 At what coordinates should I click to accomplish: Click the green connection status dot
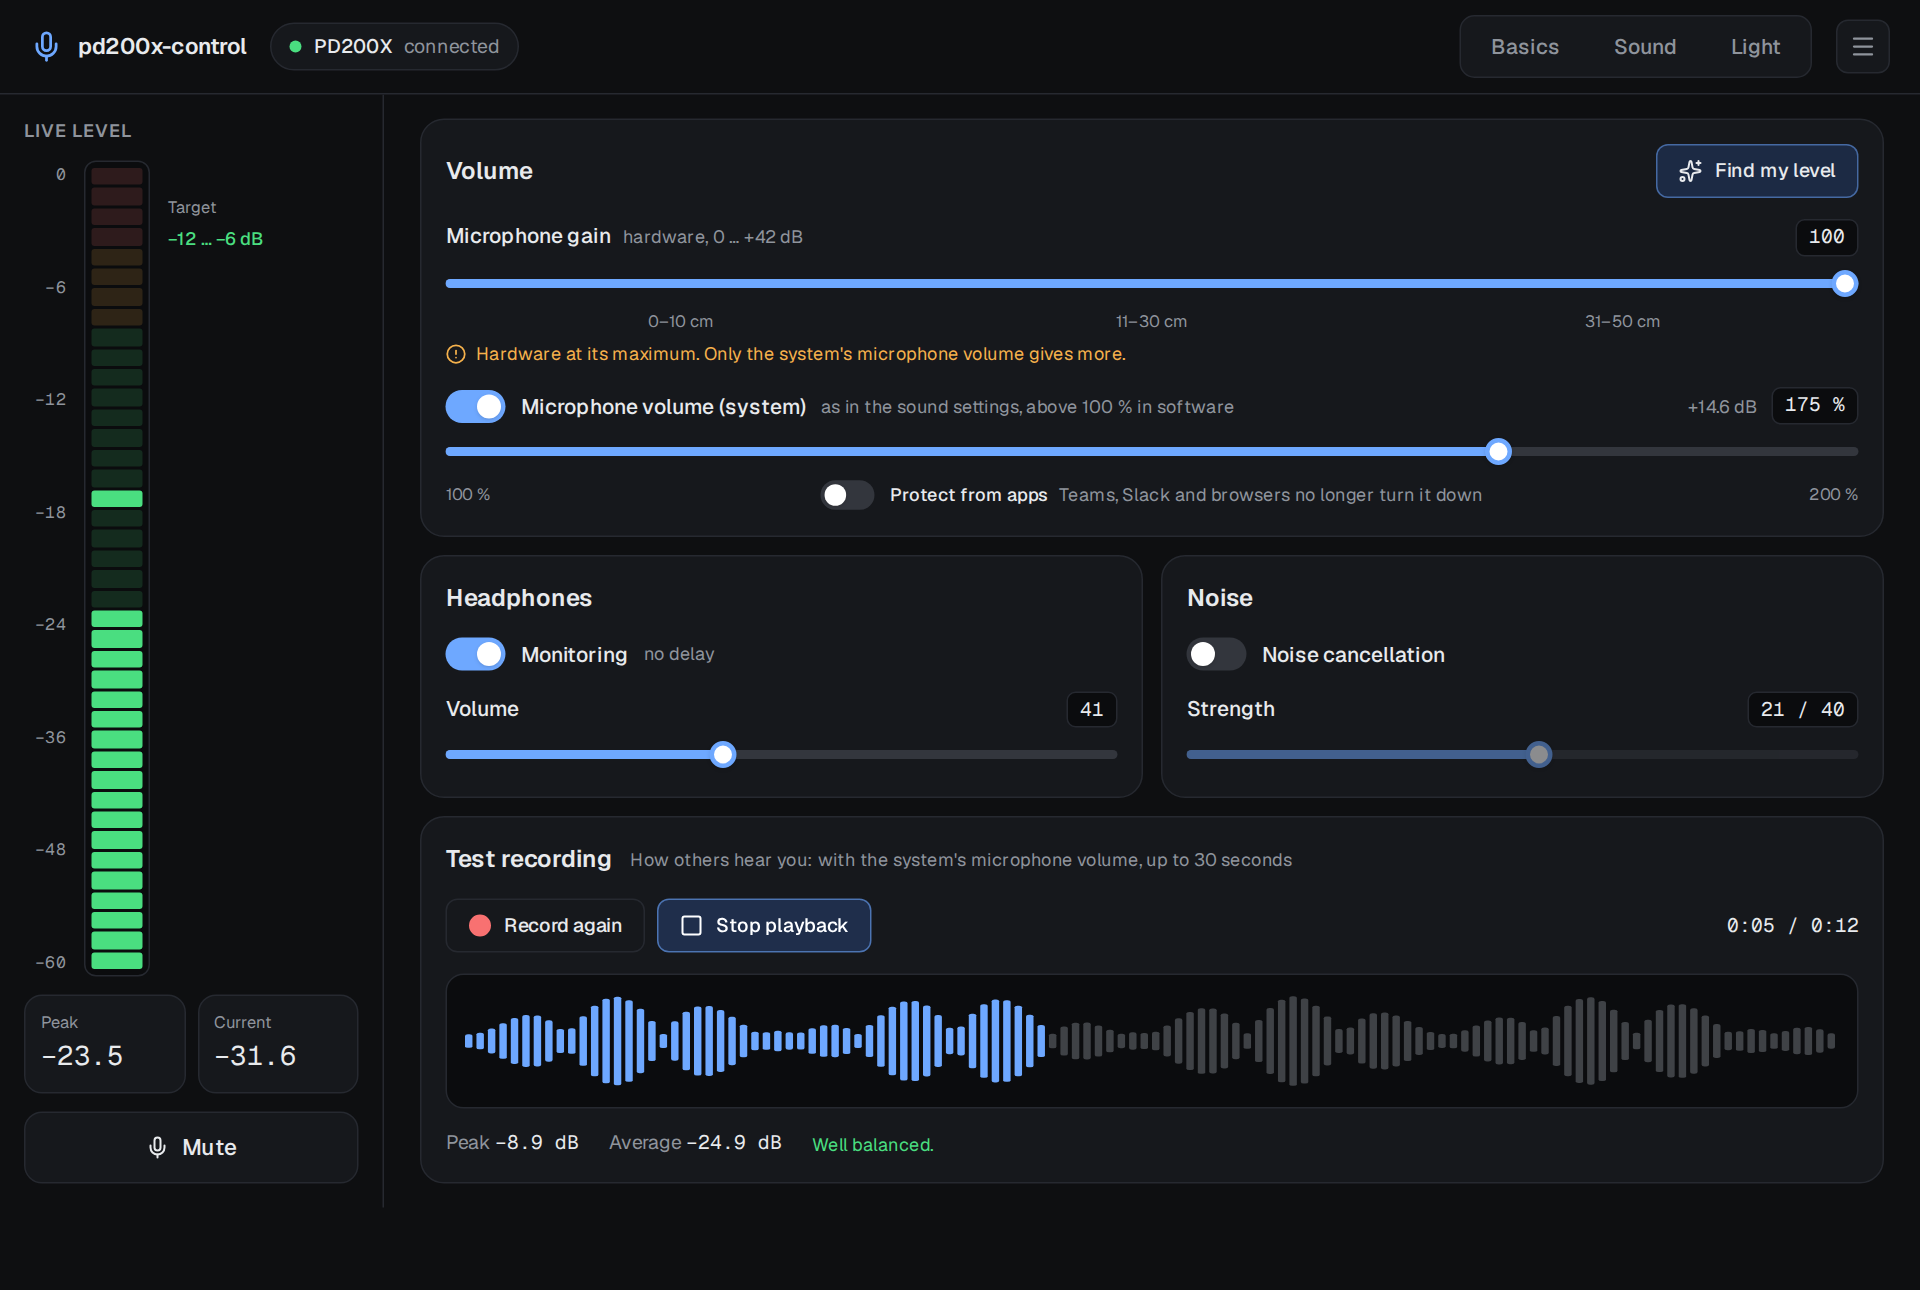[295, 46]
